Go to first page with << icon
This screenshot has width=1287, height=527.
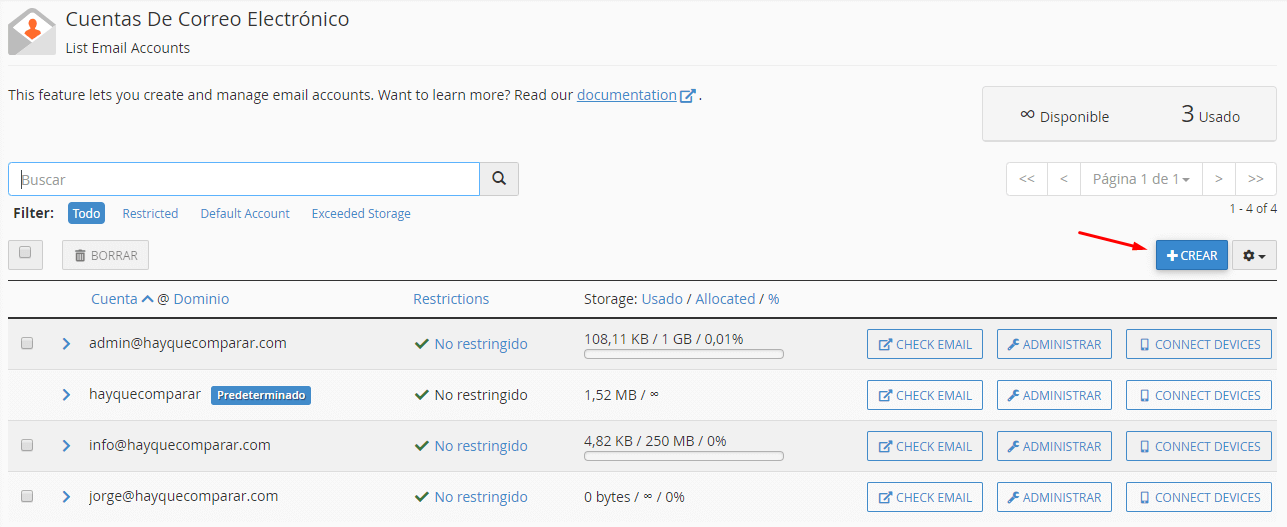pos(1027,179)
